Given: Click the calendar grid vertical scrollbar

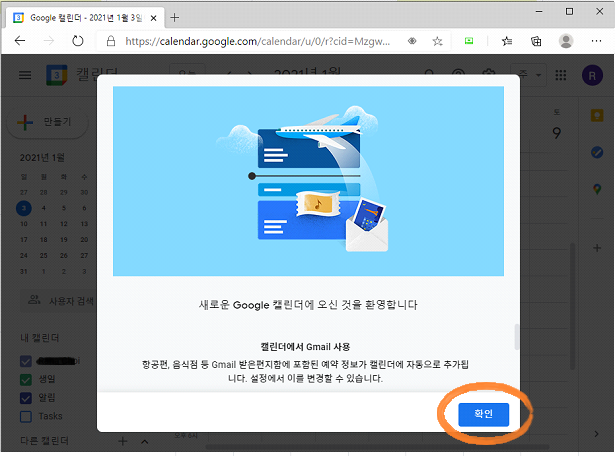Looking at the screenshot, I should pyautogui.click(x=572, y=306).
